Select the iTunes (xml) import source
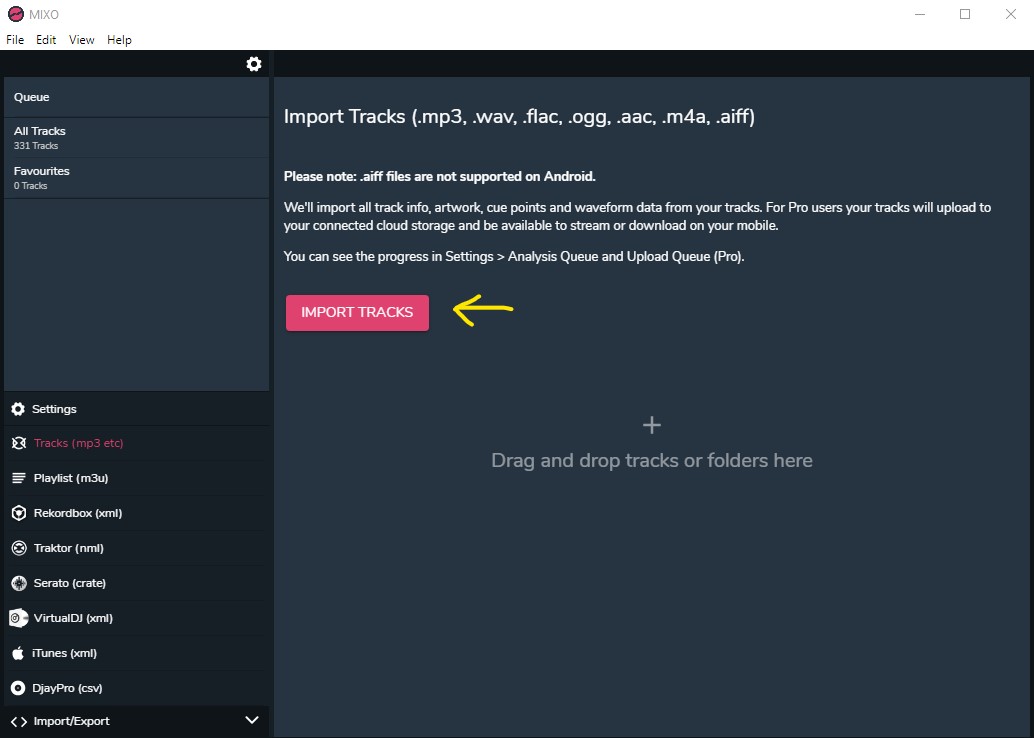The width and height of the screenshot is (1034, 738). tap(64, 653)
